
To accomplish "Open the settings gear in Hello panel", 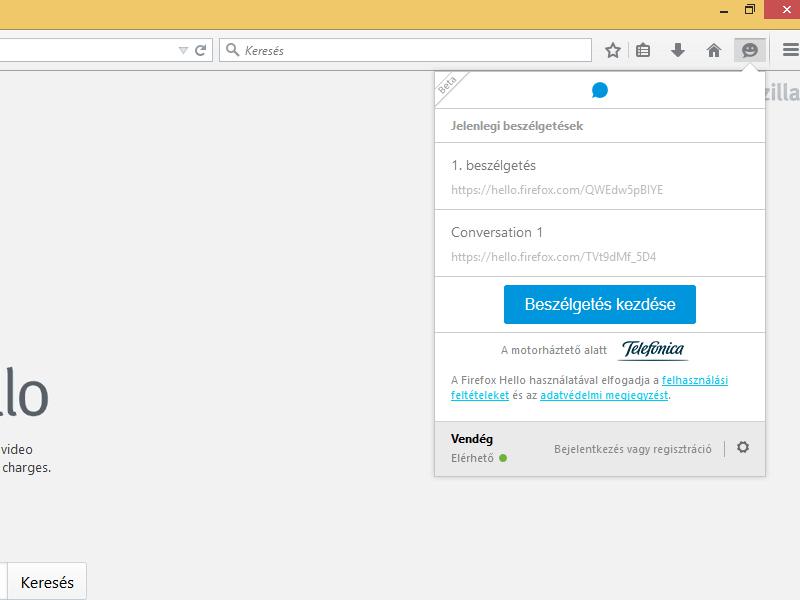I will point(743,447).
